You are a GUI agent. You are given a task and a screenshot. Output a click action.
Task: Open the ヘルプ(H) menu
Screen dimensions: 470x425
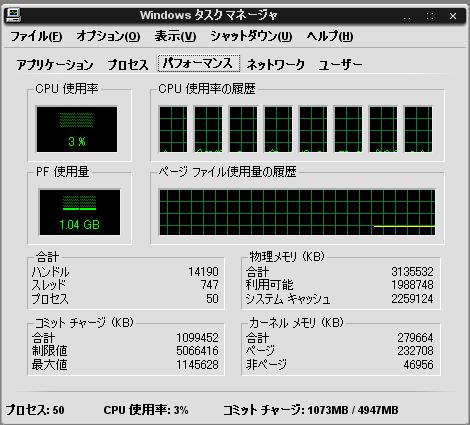pyautogui.click(x=330, y=36)
